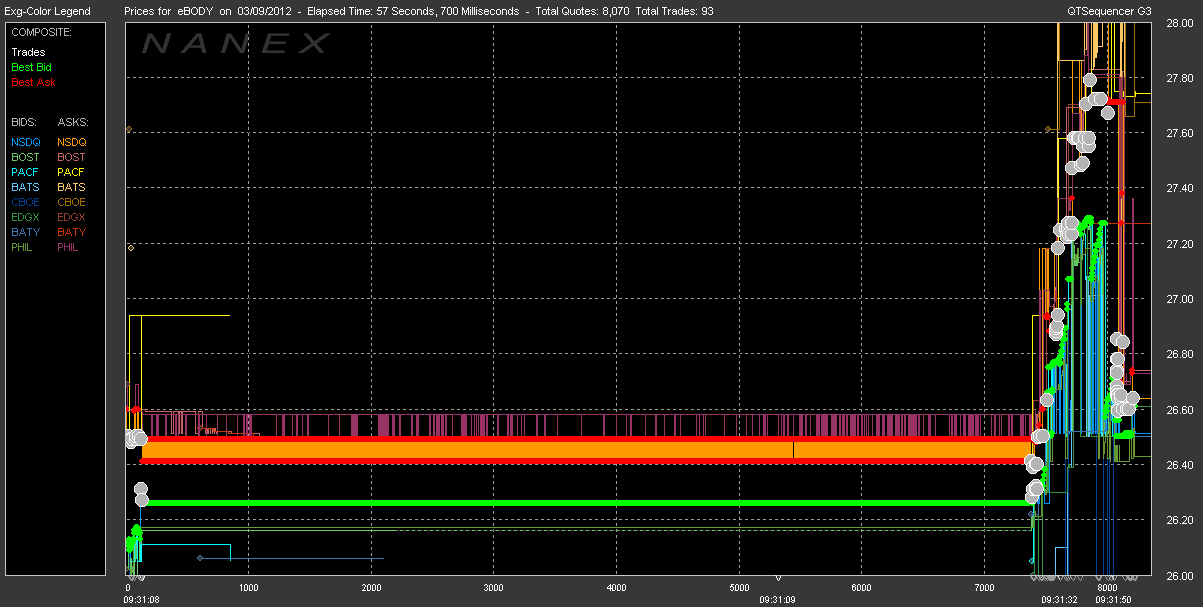Image resolution: width=1203 pixels, height=607 pixels.
Task: Click the 4000 tick label on x-axis
Action: point(616,588)
